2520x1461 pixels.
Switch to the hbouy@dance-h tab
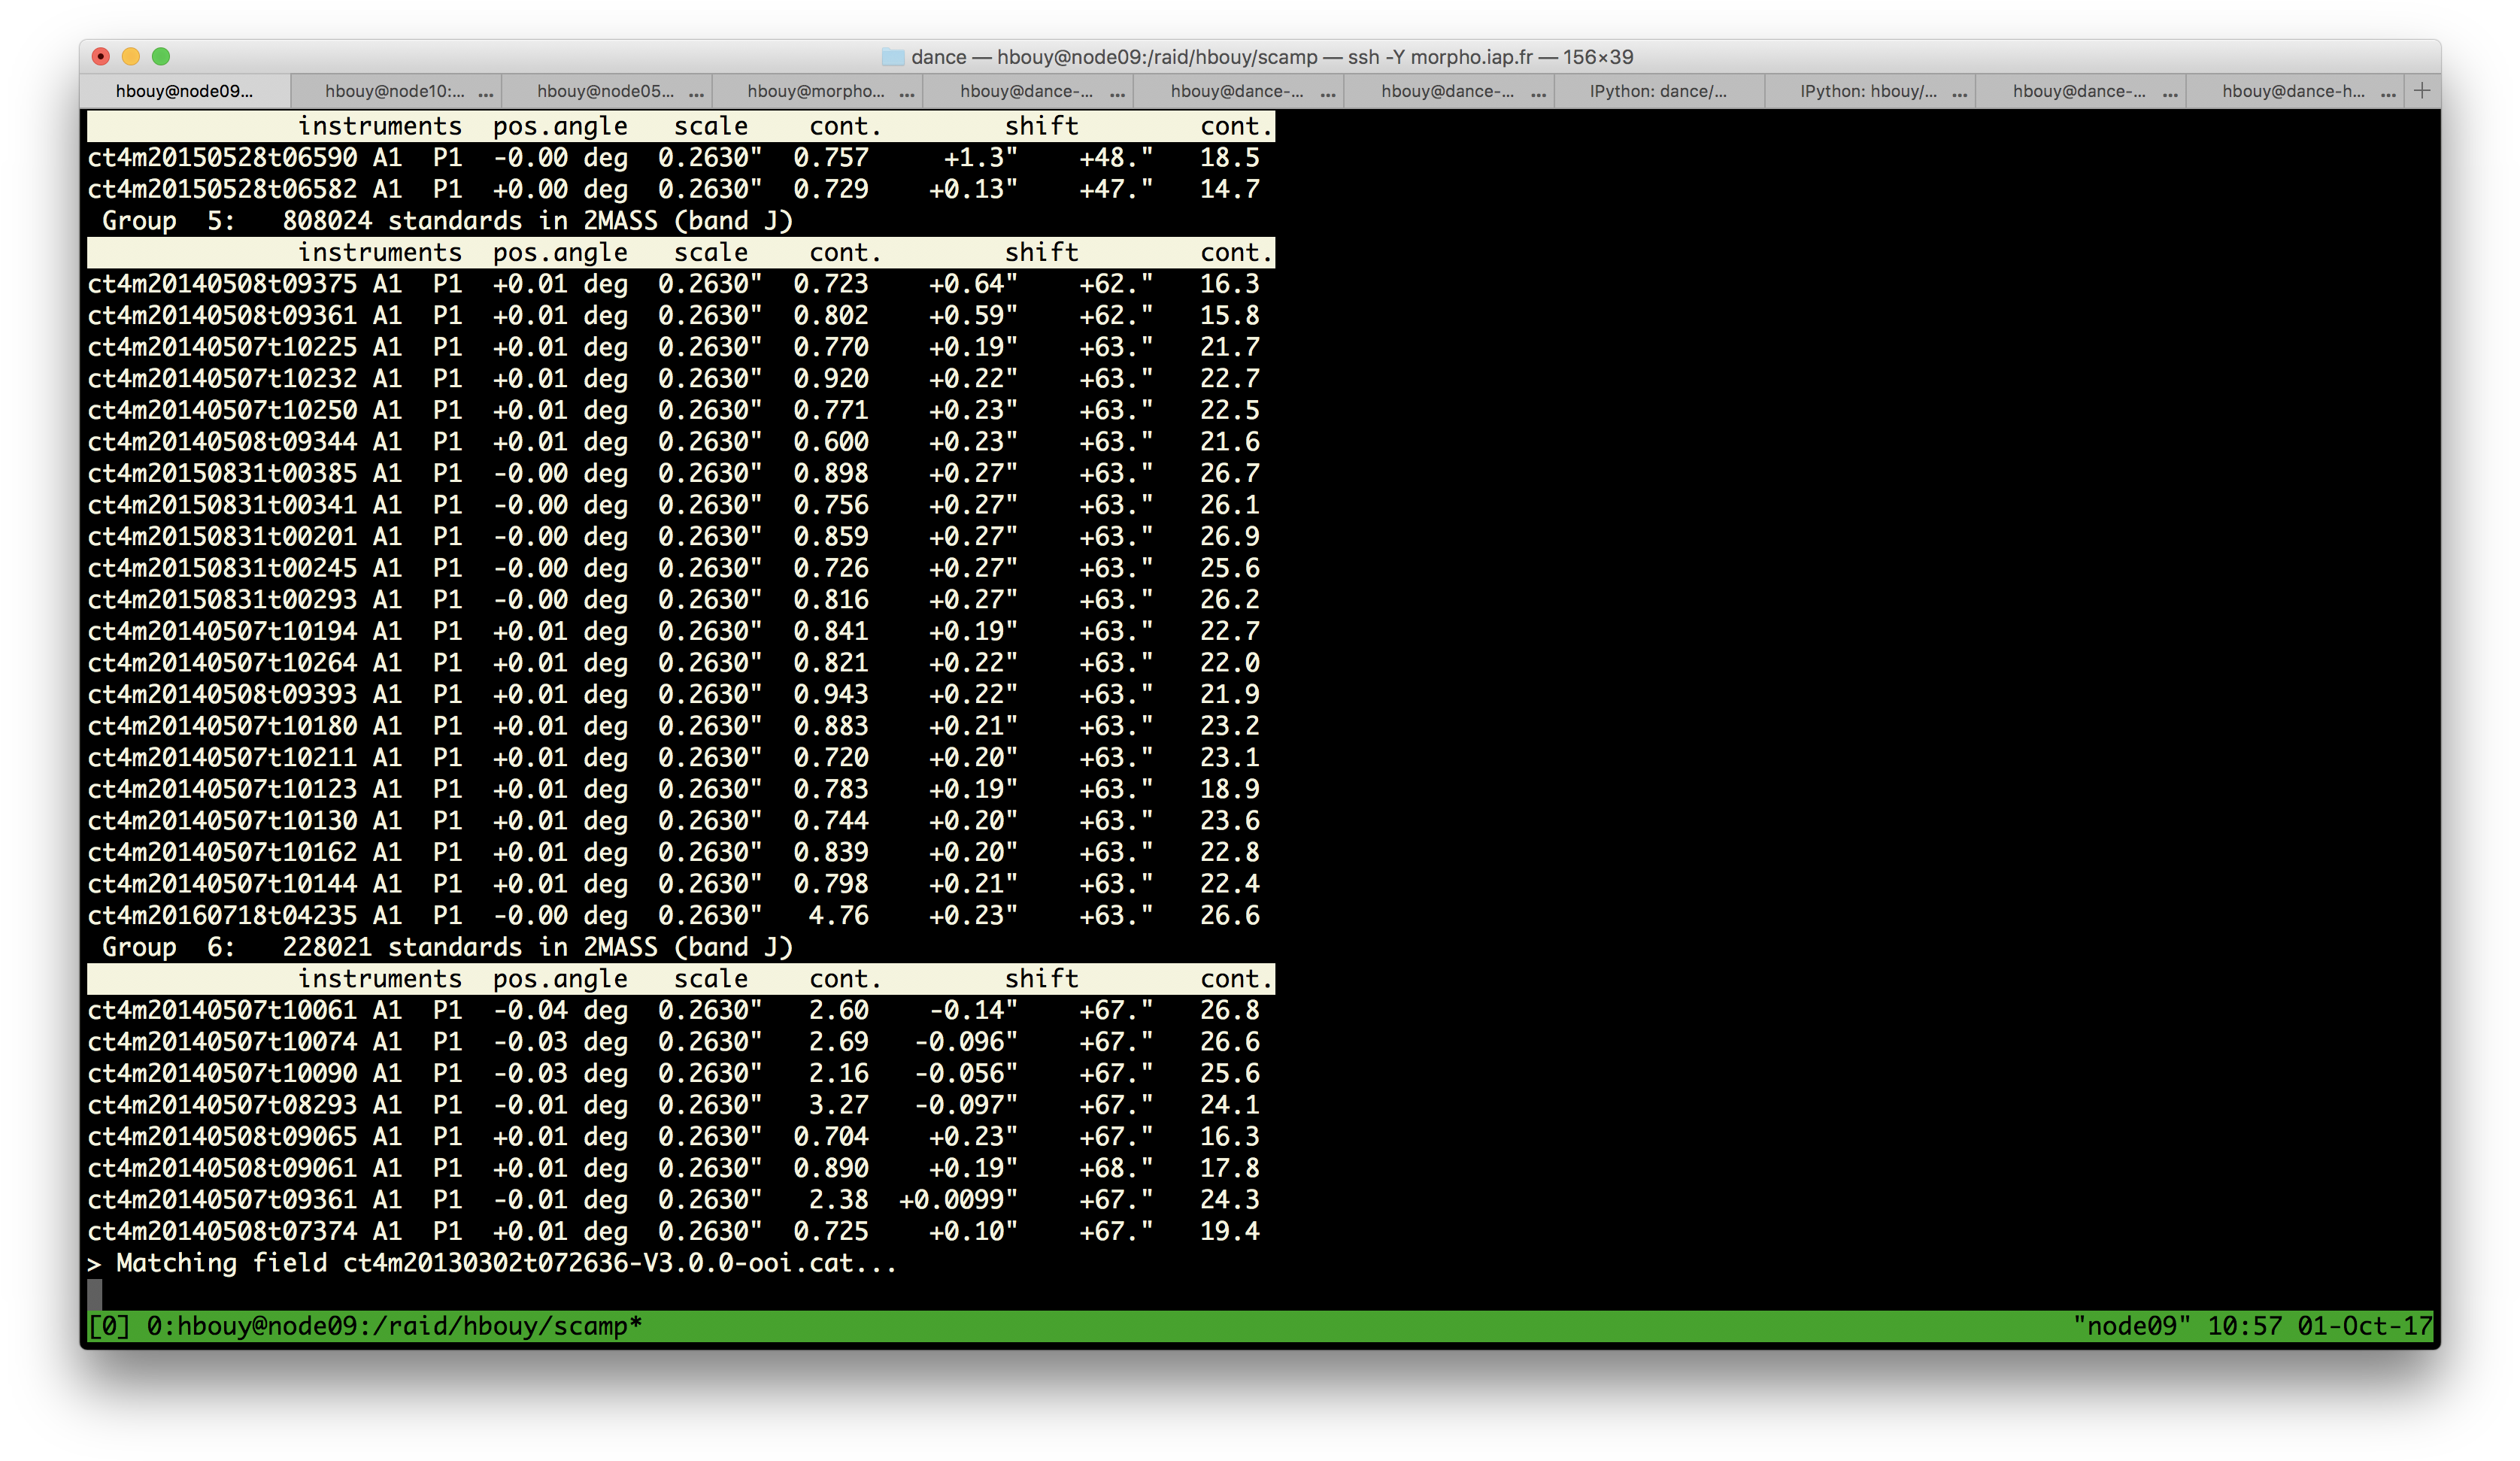pyautogui.click(x=2295, y=91)
